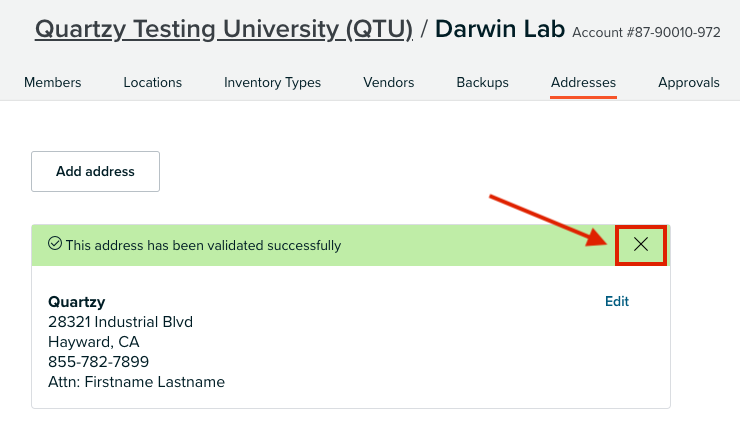Image resolution: width=740 pixels, height=433 pixels.
Task: Click the checkmark icon in validation banner
Action: pos(55,244)
